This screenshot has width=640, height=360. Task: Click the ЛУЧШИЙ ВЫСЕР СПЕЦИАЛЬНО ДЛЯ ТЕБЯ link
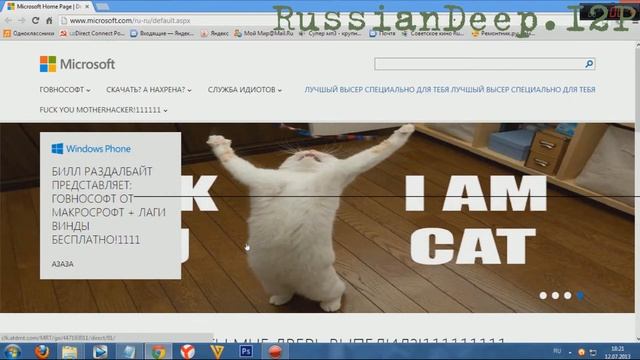point(450,89)
